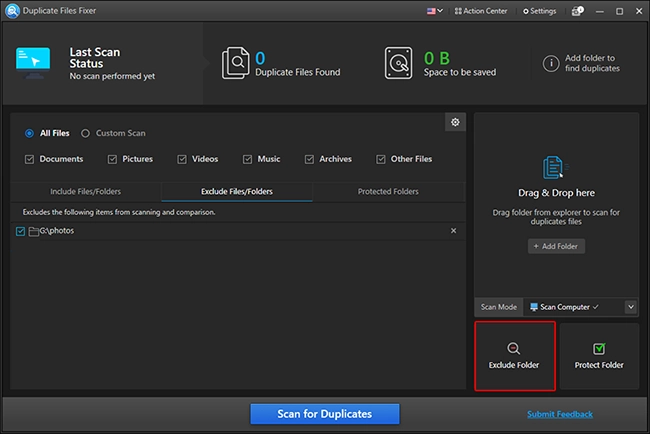650x434 pixels.
Task: Open Settings in the title bar
Action: click(x=539, y=11)
